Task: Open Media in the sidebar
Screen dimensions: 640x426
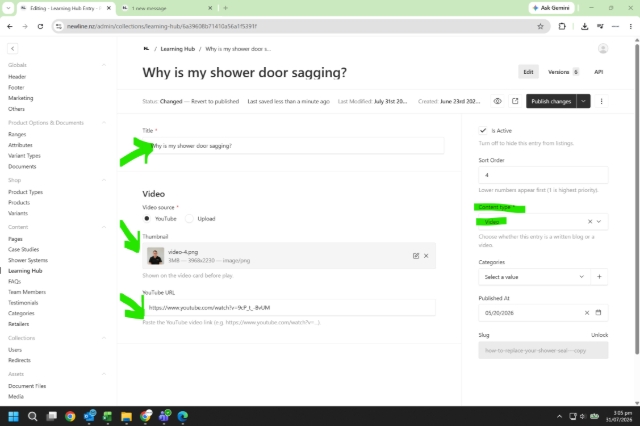Action: click(16, 396)
